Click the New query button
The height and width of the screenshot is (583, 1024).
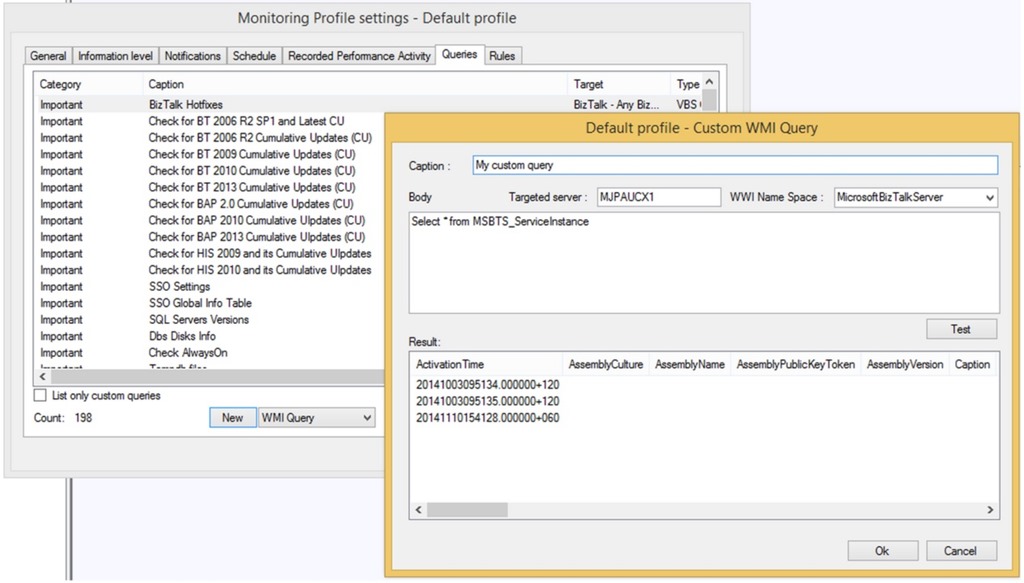(232, 418)
